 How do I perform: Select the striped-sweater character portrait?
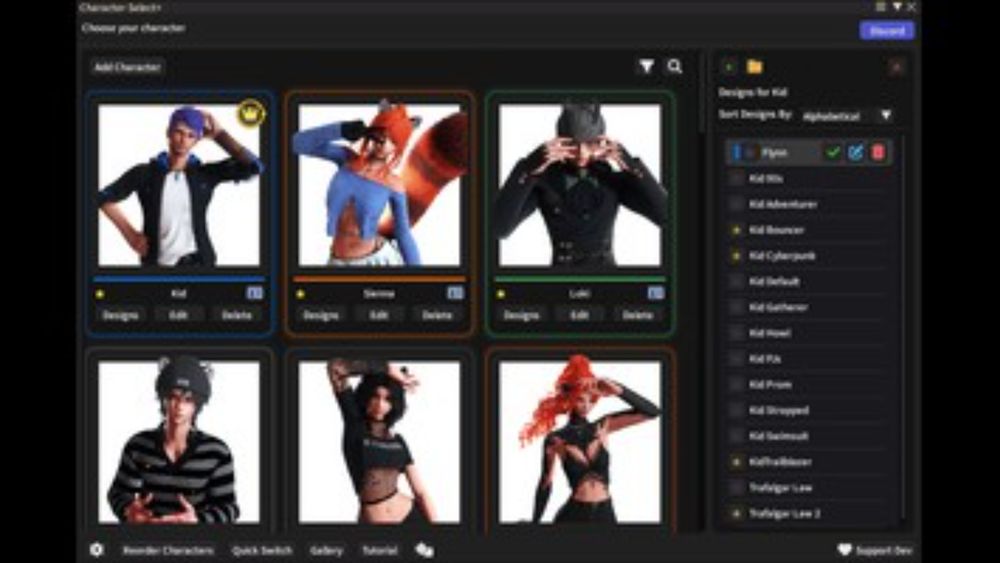179,442
